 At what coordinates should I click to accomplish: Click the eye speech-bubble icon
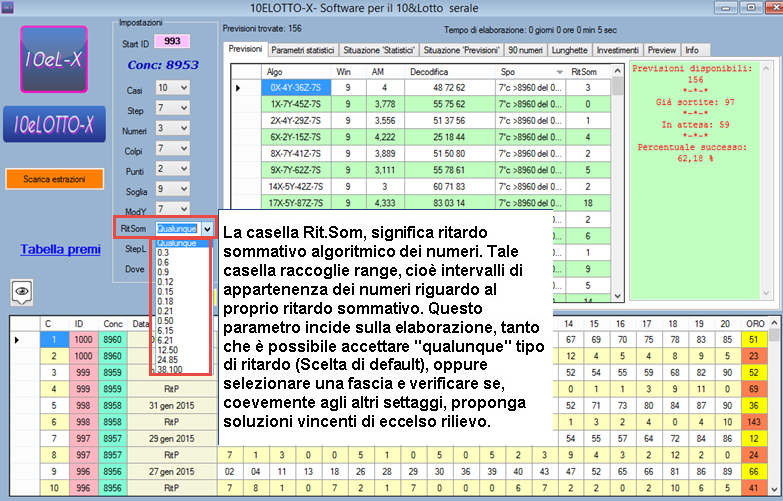tap(22, 292)
